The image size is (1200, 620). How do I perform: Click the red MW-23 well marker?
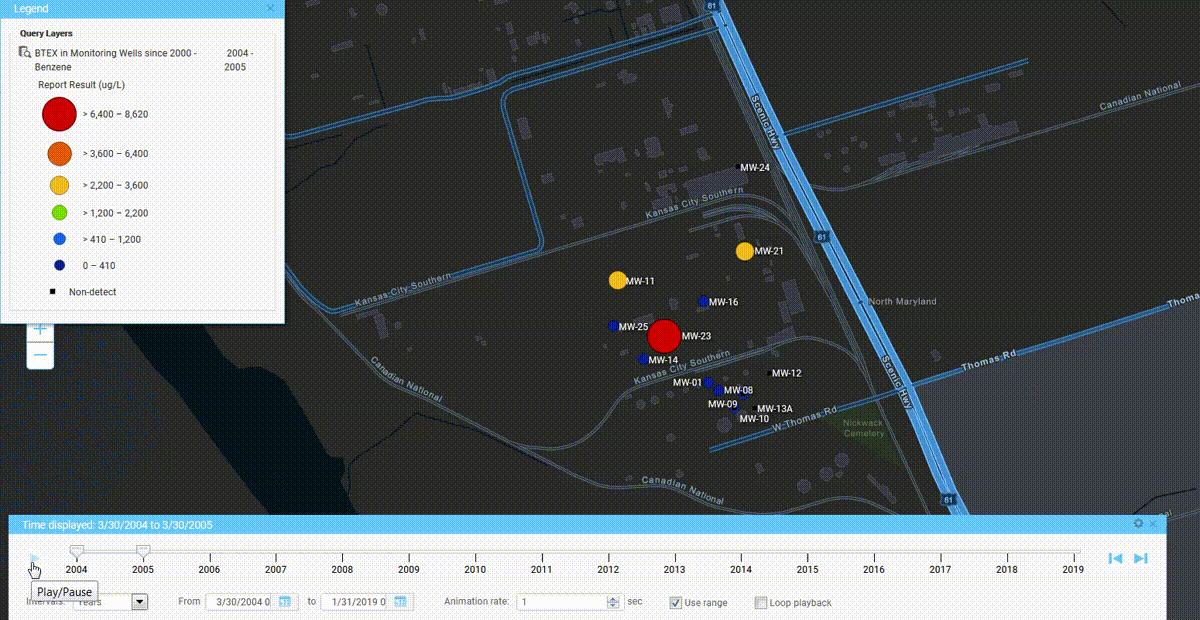pos(663,336)
